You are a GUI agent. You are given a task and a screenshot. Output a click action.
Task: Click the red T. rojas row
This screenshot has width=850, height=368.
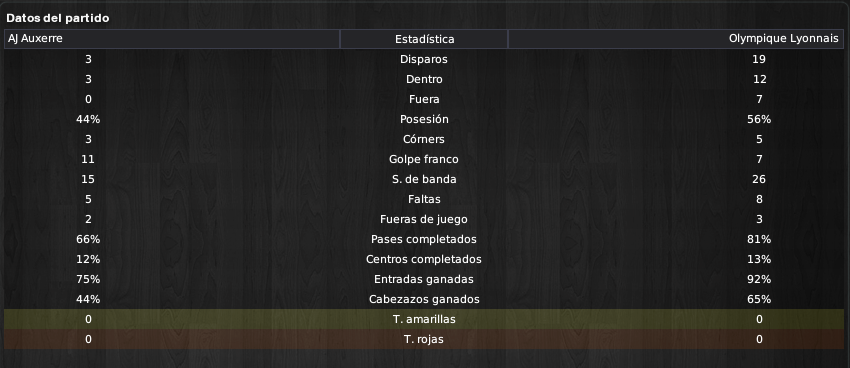click(x=424, y=340)
